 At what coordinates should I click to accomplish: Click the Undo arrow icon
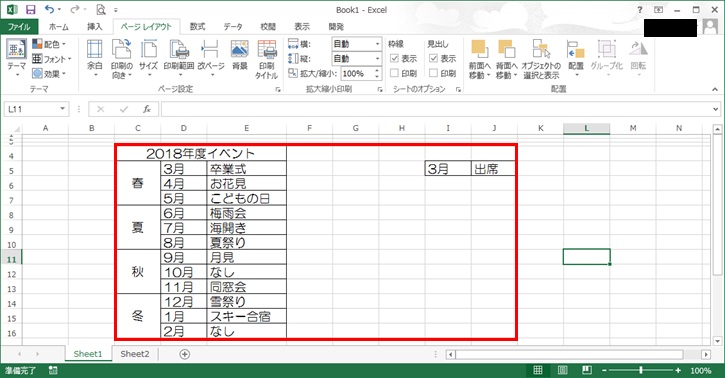[49, 9]
